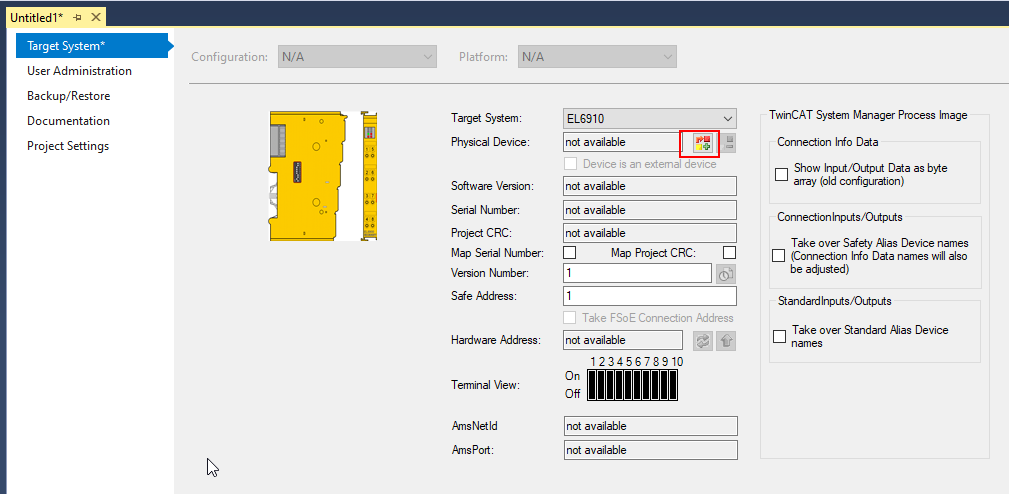Click the Serial Number field
Viewport: 1009px width, 494px height.
(649, 210)
